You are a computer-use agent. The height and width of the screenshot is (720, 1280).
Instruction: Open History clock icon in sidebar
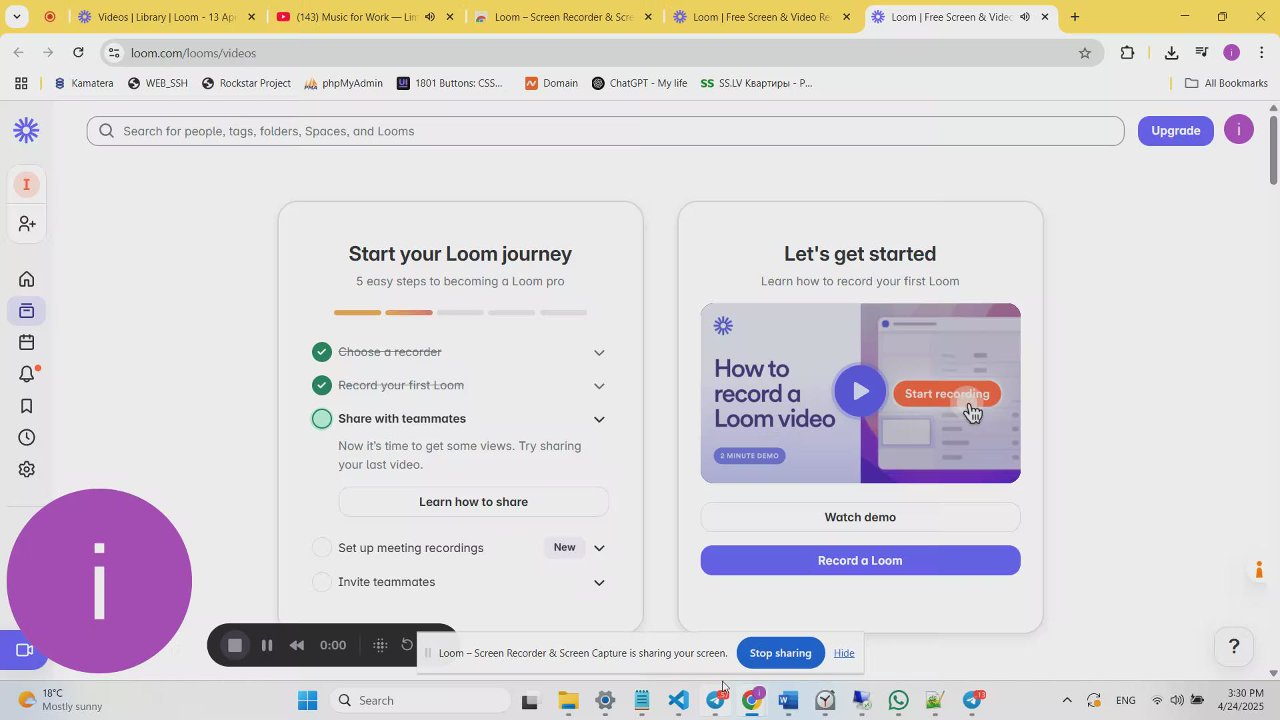tap(27, 438)
